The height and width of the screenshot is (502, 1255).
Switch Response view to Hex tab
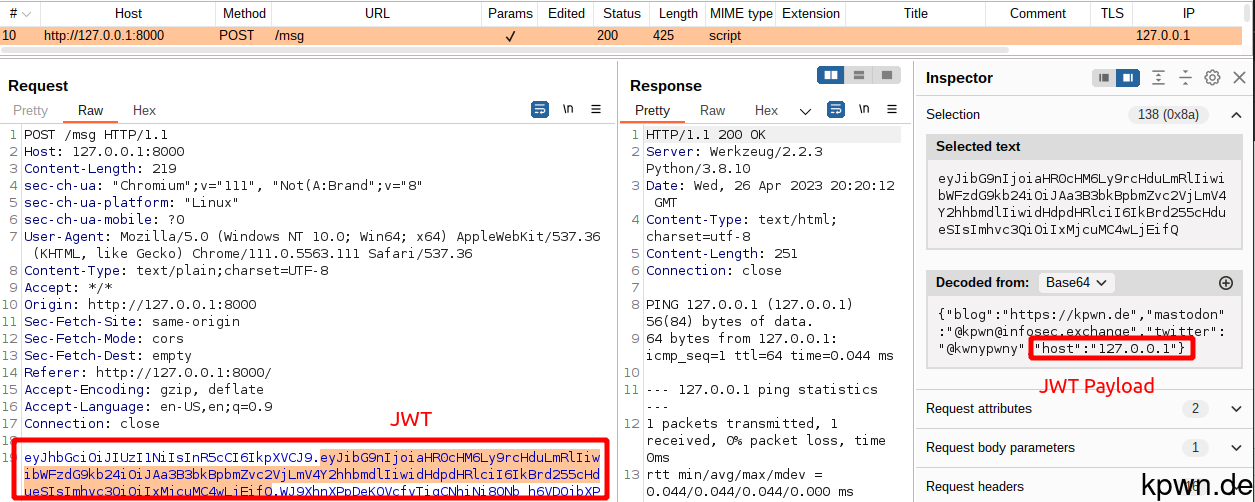click(766, 111)
